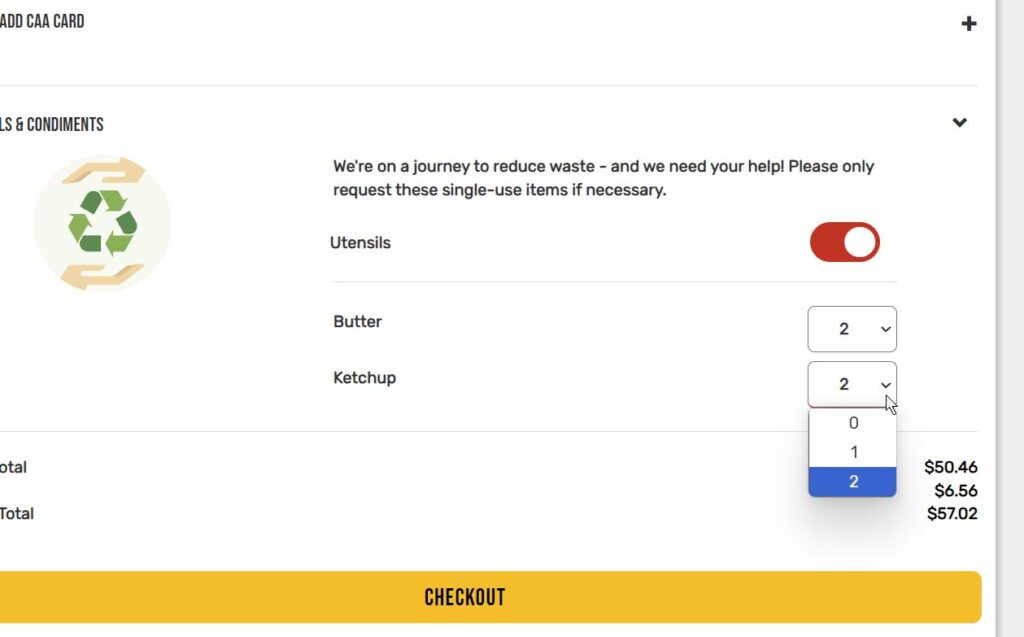Choose 0 in the Ketchup quantity list

tap(853, 423)
